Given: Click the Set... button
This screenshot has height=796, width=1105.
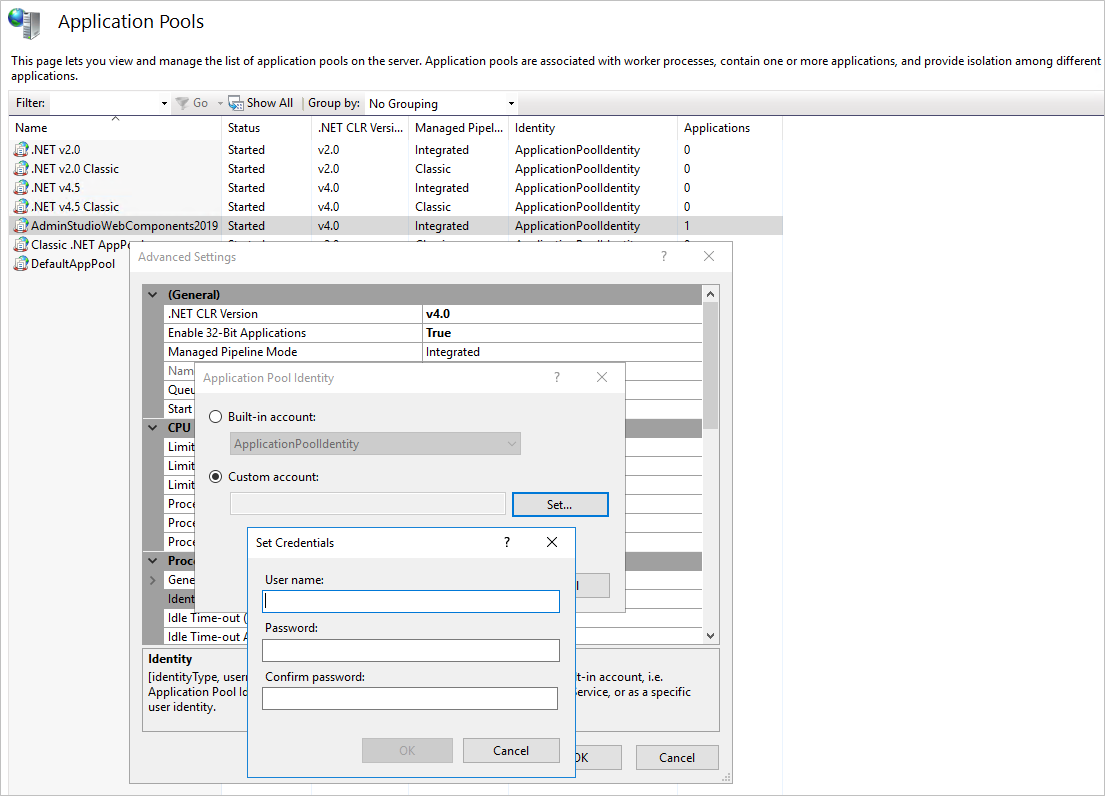Looking at the screenshot, I should pos(559,505).
